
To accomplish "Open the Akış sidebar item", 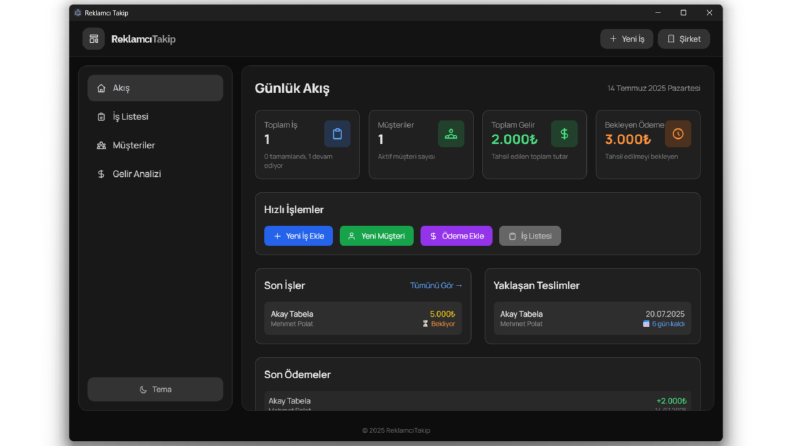I will click(155, 88).
